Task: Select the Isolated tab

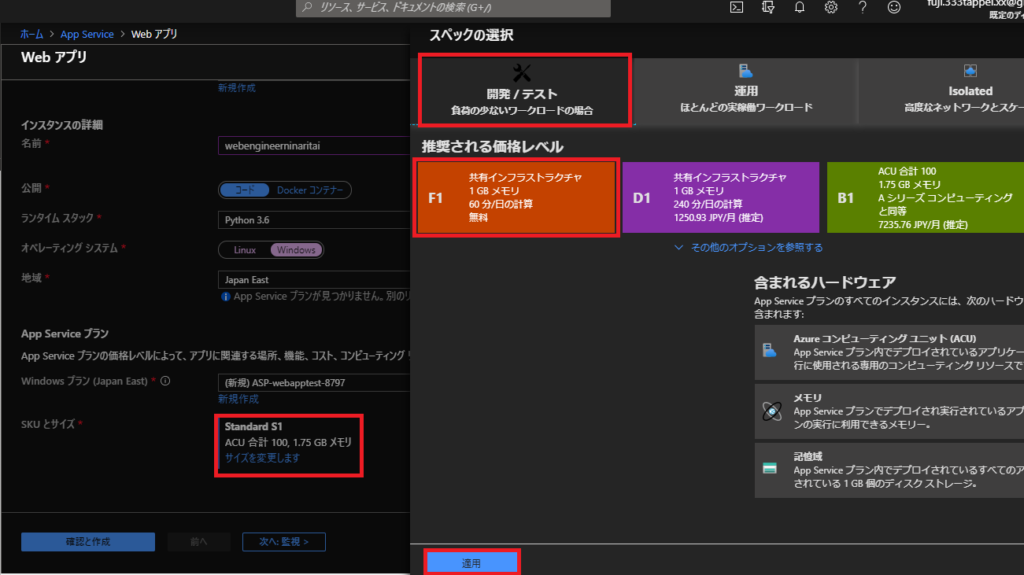Action: pos(941,90)
